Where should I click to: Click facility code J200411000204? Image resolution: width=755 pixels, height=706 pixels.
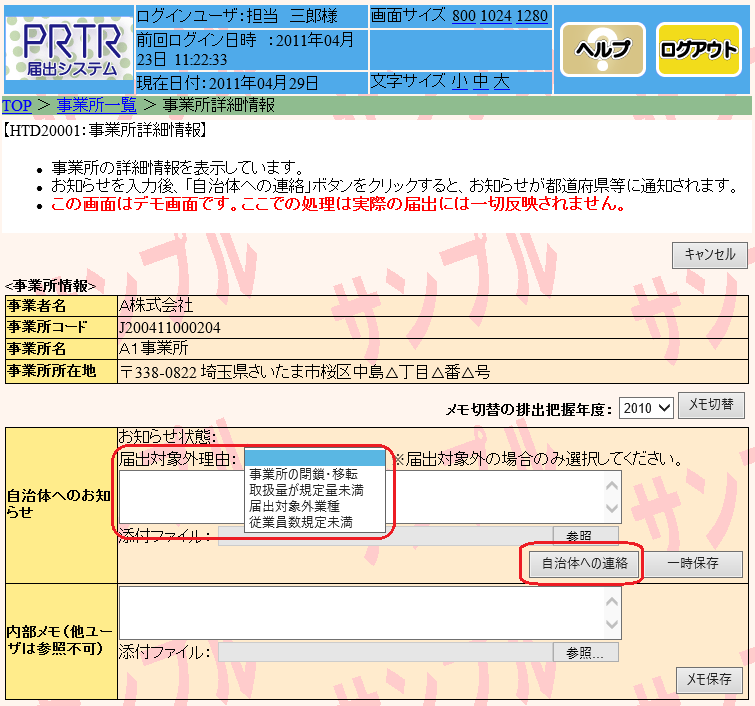(x=169, y=328)
